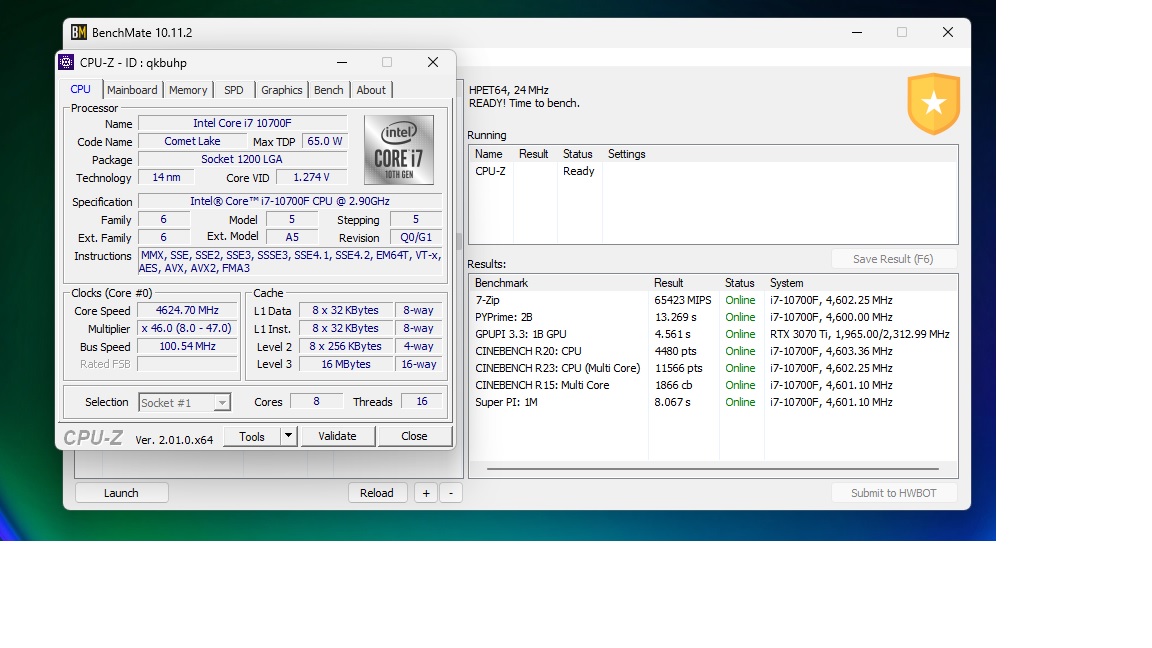Click Save Result (F6) button
The height and width of the screenshot is (648, 1152).
point(893,259)
